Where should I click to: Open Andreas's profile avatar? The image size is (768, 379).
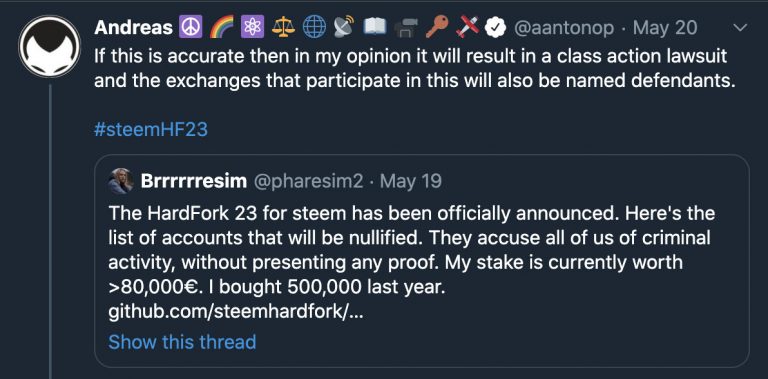pos(49,46)
